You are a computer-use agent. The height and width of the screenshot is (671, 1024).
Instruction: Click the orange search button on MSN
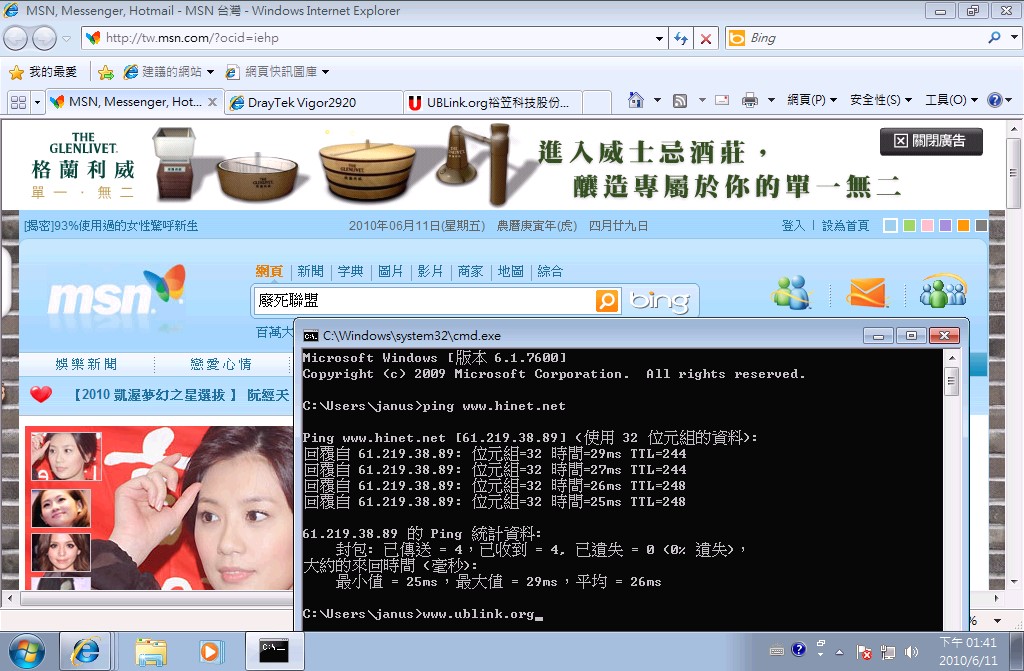click(607, 301)
